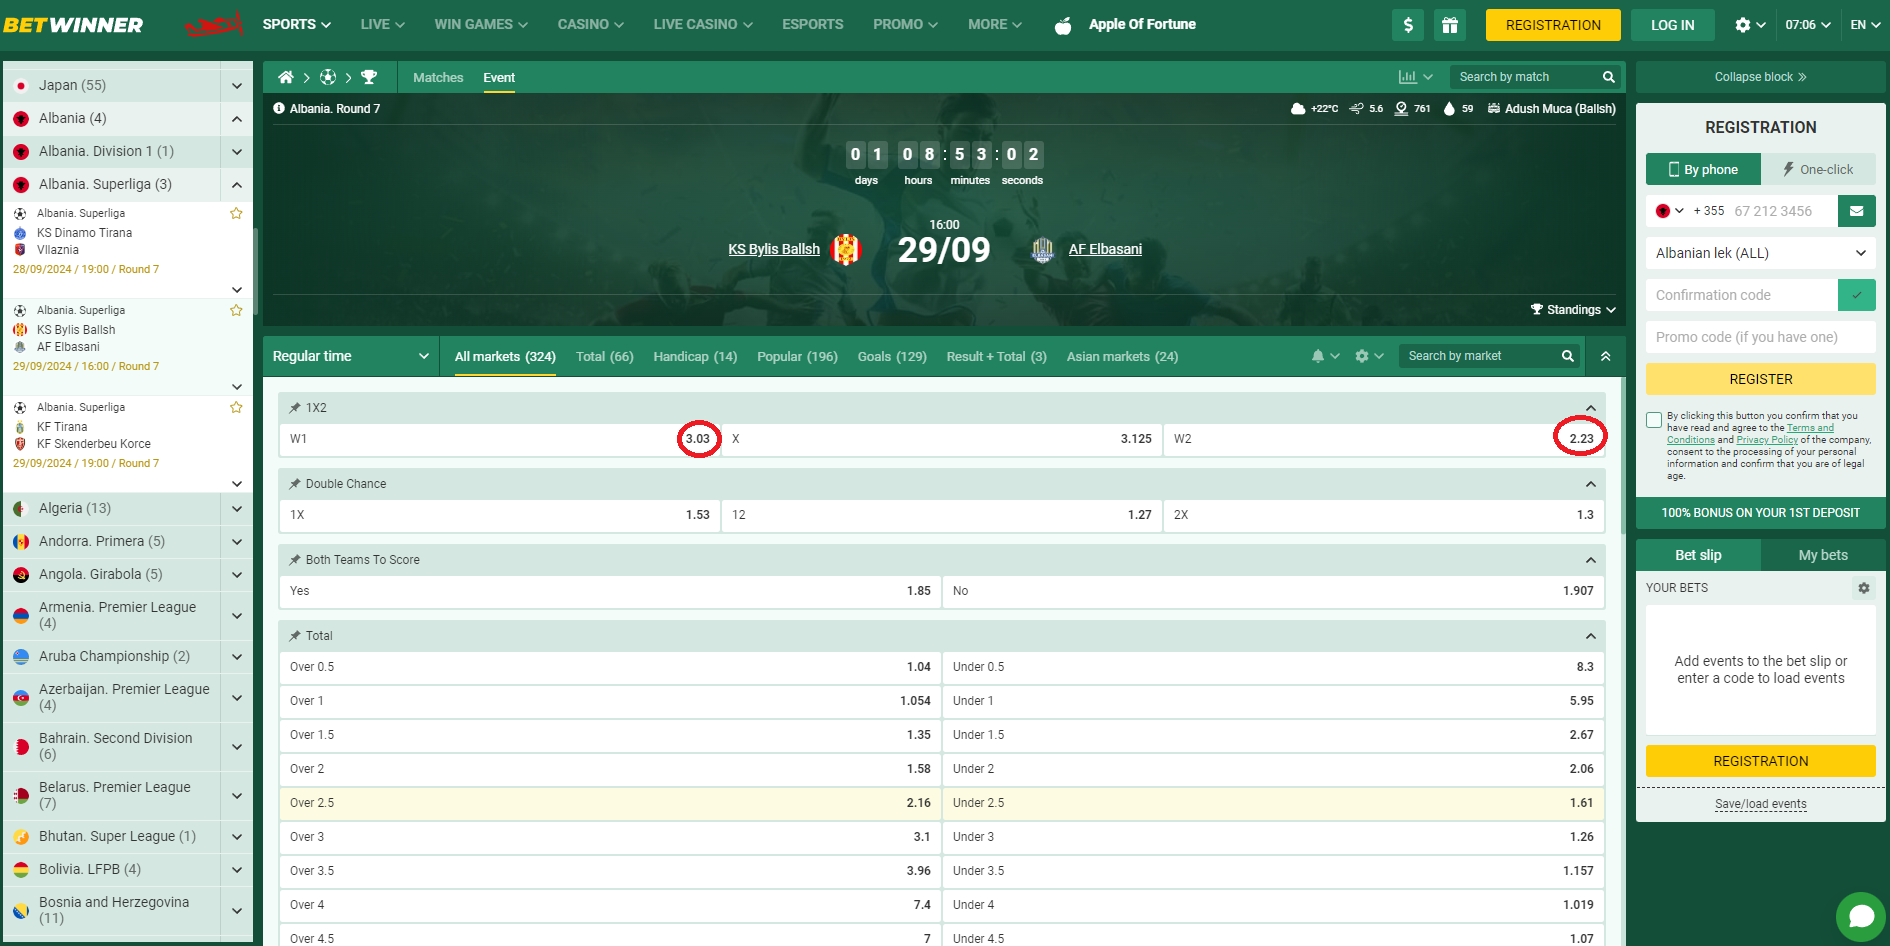Collapse all markets with double chevron
1890x946 pixels.
coord(1606,356)
